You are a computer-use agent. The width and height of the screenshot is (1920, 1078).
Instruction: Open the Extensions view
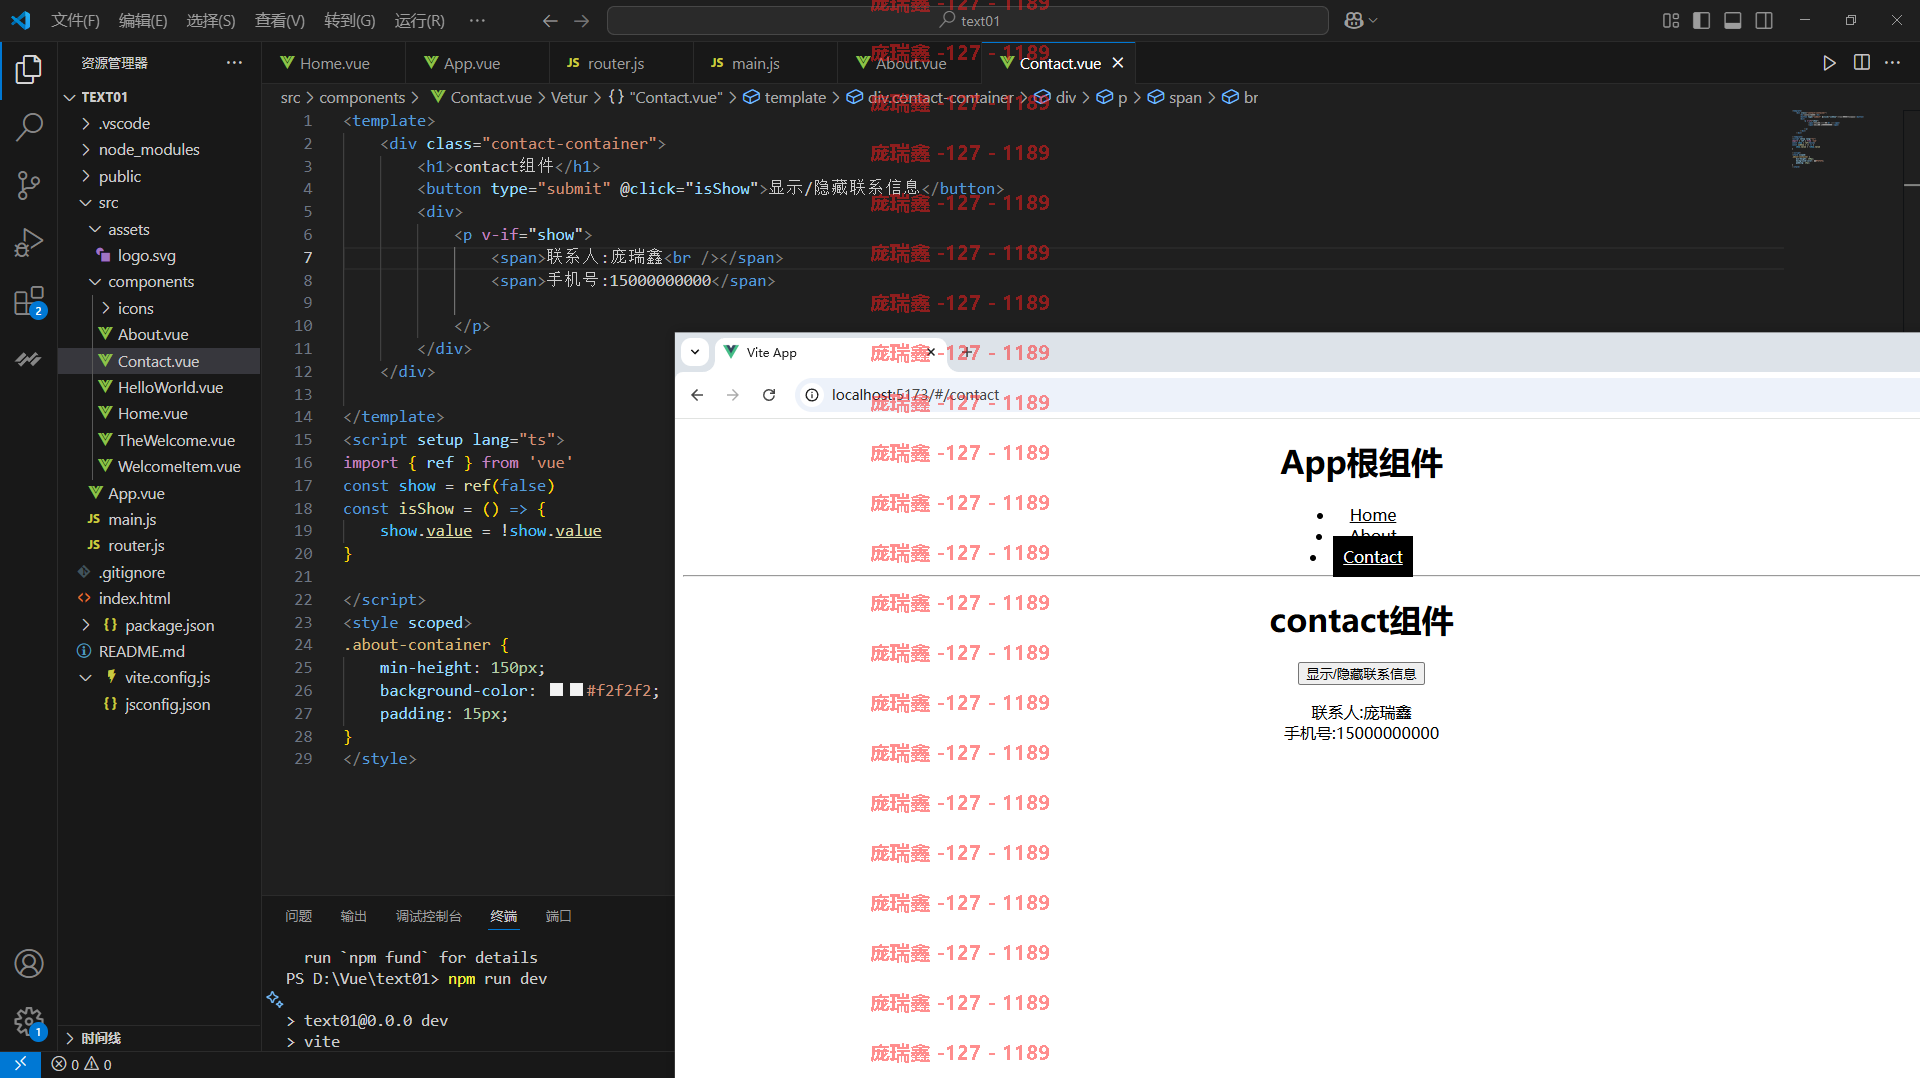point(29,301)
